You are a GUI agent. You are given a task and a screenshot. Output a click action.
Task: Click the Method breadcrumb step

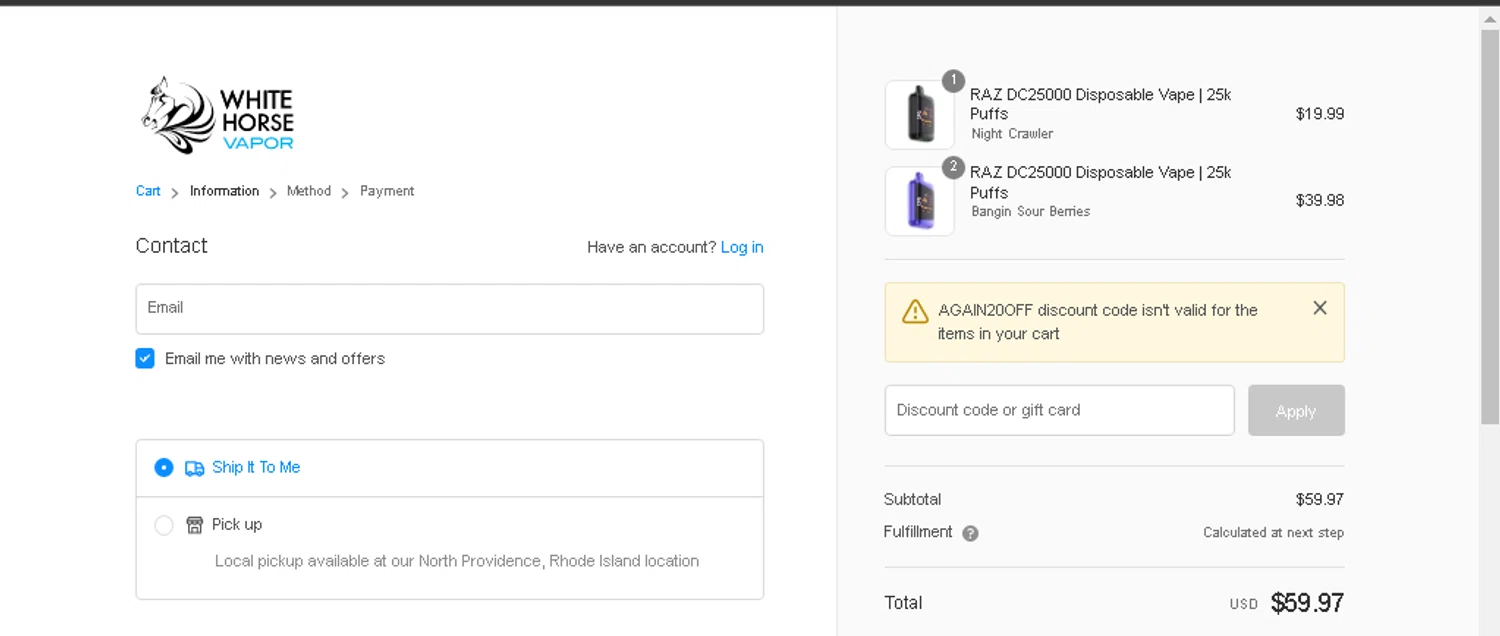pyautogui.click(x=309, y=191)
